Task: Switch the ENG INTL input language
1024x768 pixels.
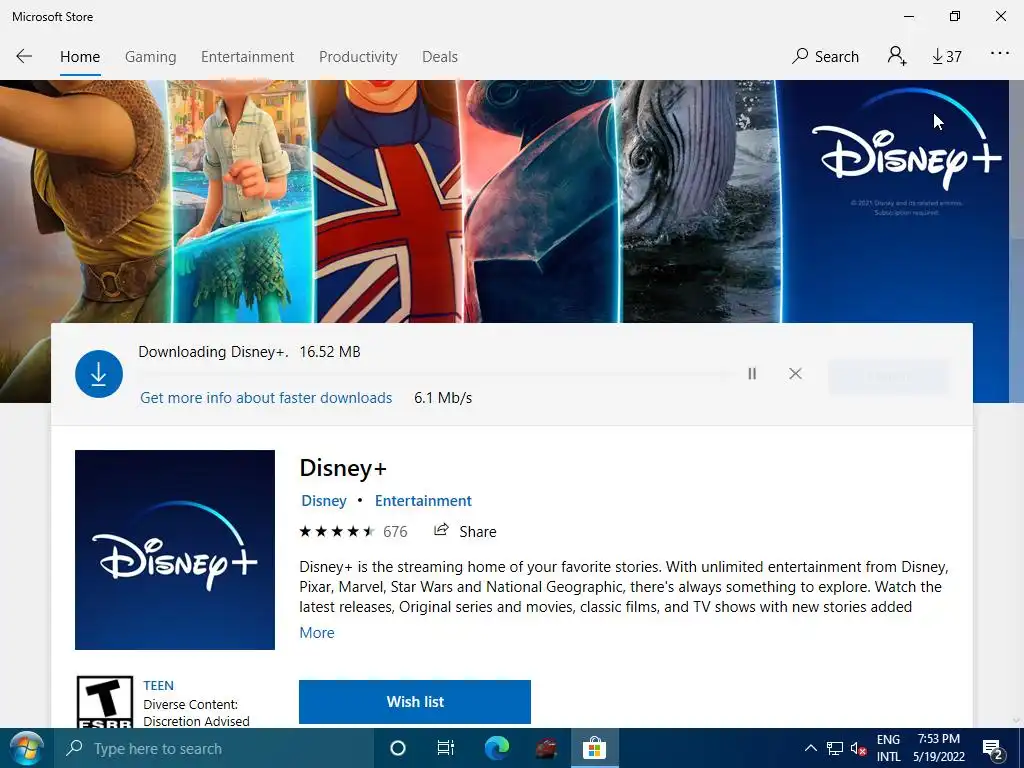Action: [888, 748]
